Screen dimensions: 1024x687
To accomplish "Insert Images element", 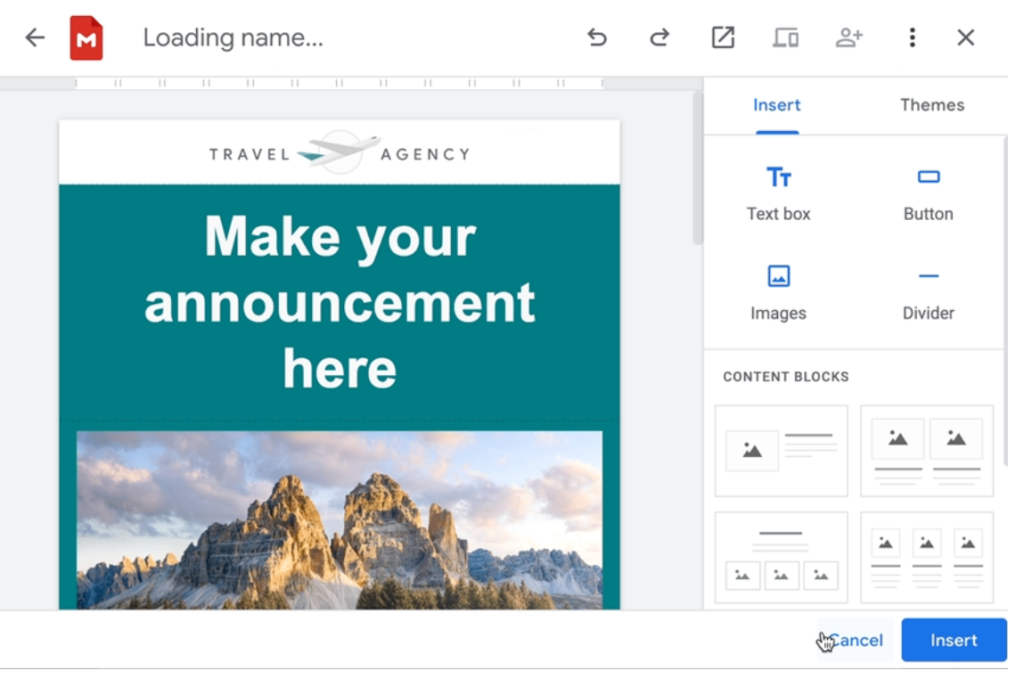I will 778,292.
